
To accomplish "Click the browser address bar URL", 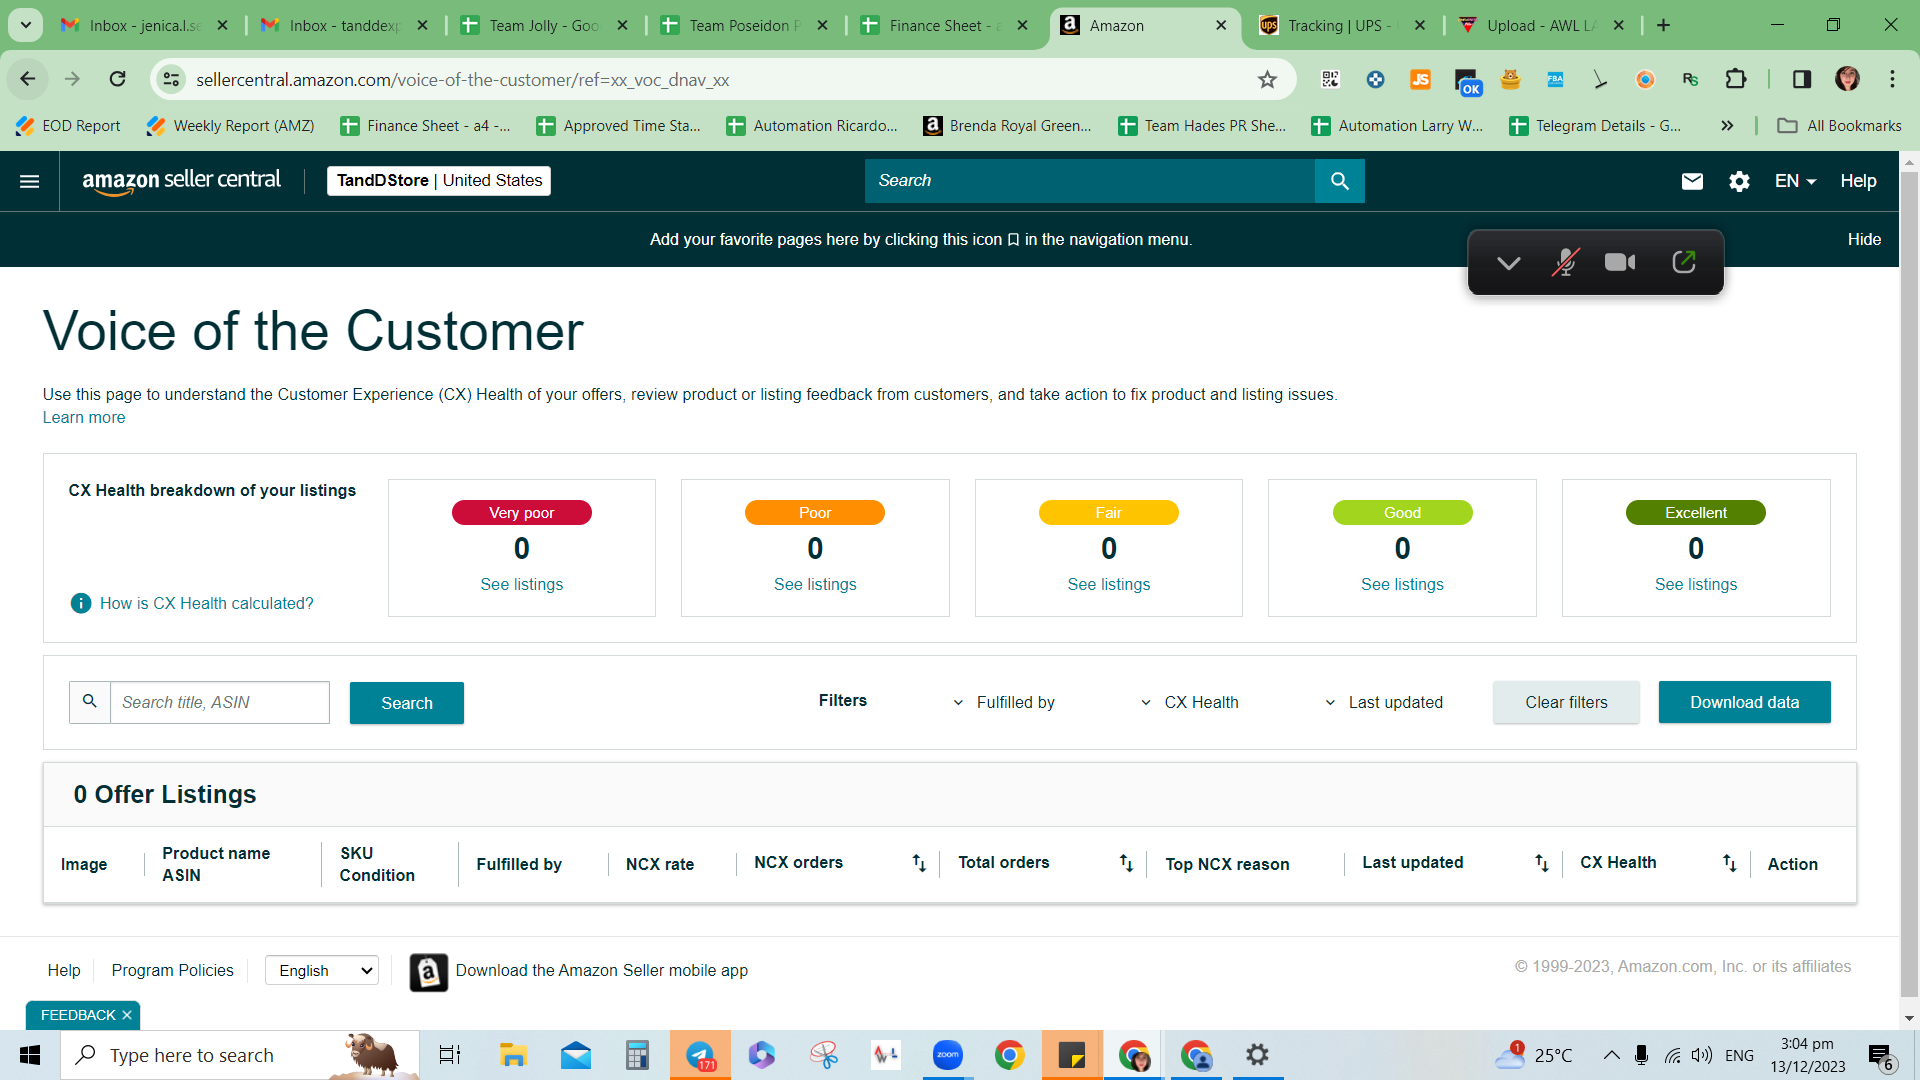I will tap(462, 80).
